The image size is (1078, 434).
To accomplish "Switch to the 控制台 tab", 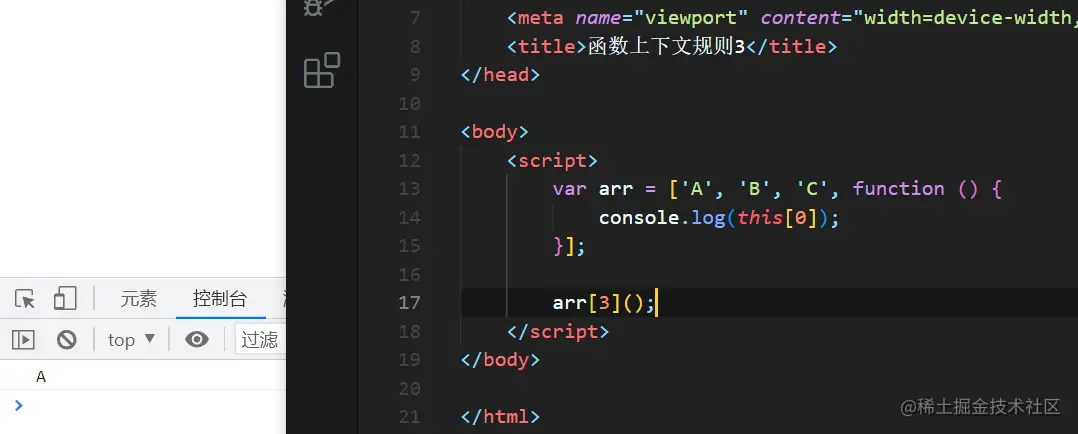I will (220, 299).
